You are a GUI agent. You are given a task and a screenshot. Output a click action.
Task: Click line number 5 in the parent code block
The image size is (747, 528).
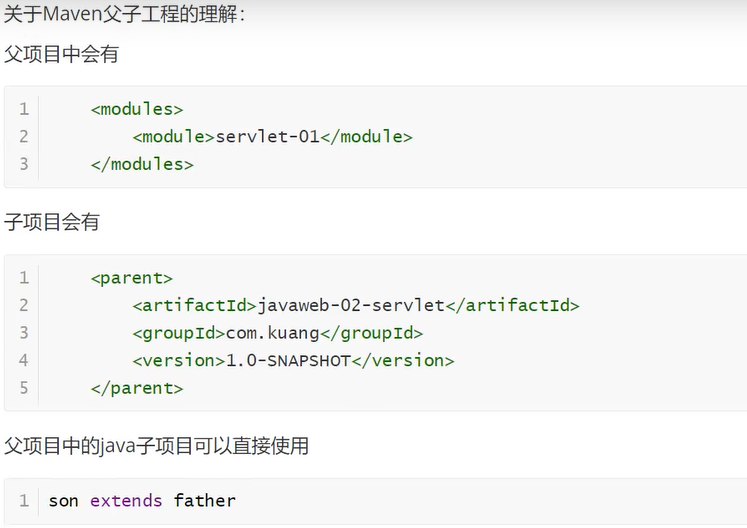pyautogui.click(x=23, y=388)
